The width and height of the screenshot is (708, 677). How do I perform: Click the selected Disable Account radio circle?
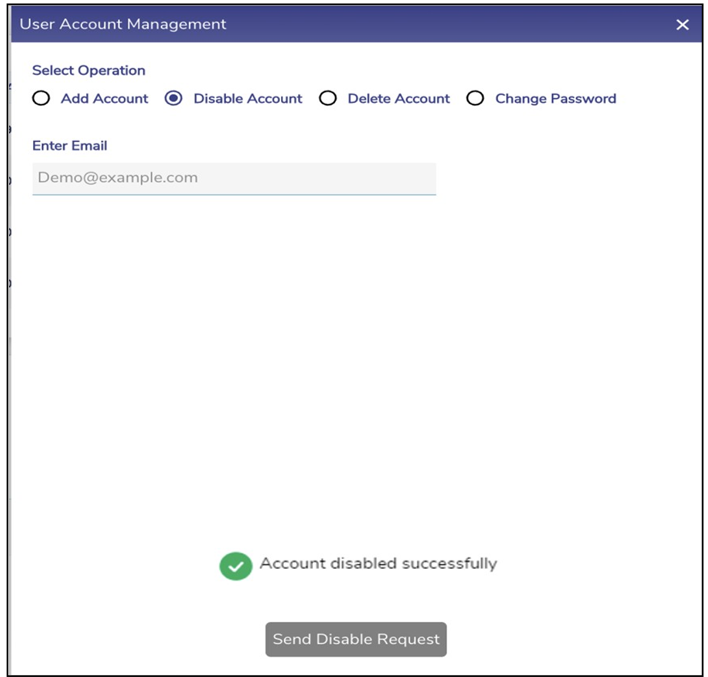pos(173,99)
